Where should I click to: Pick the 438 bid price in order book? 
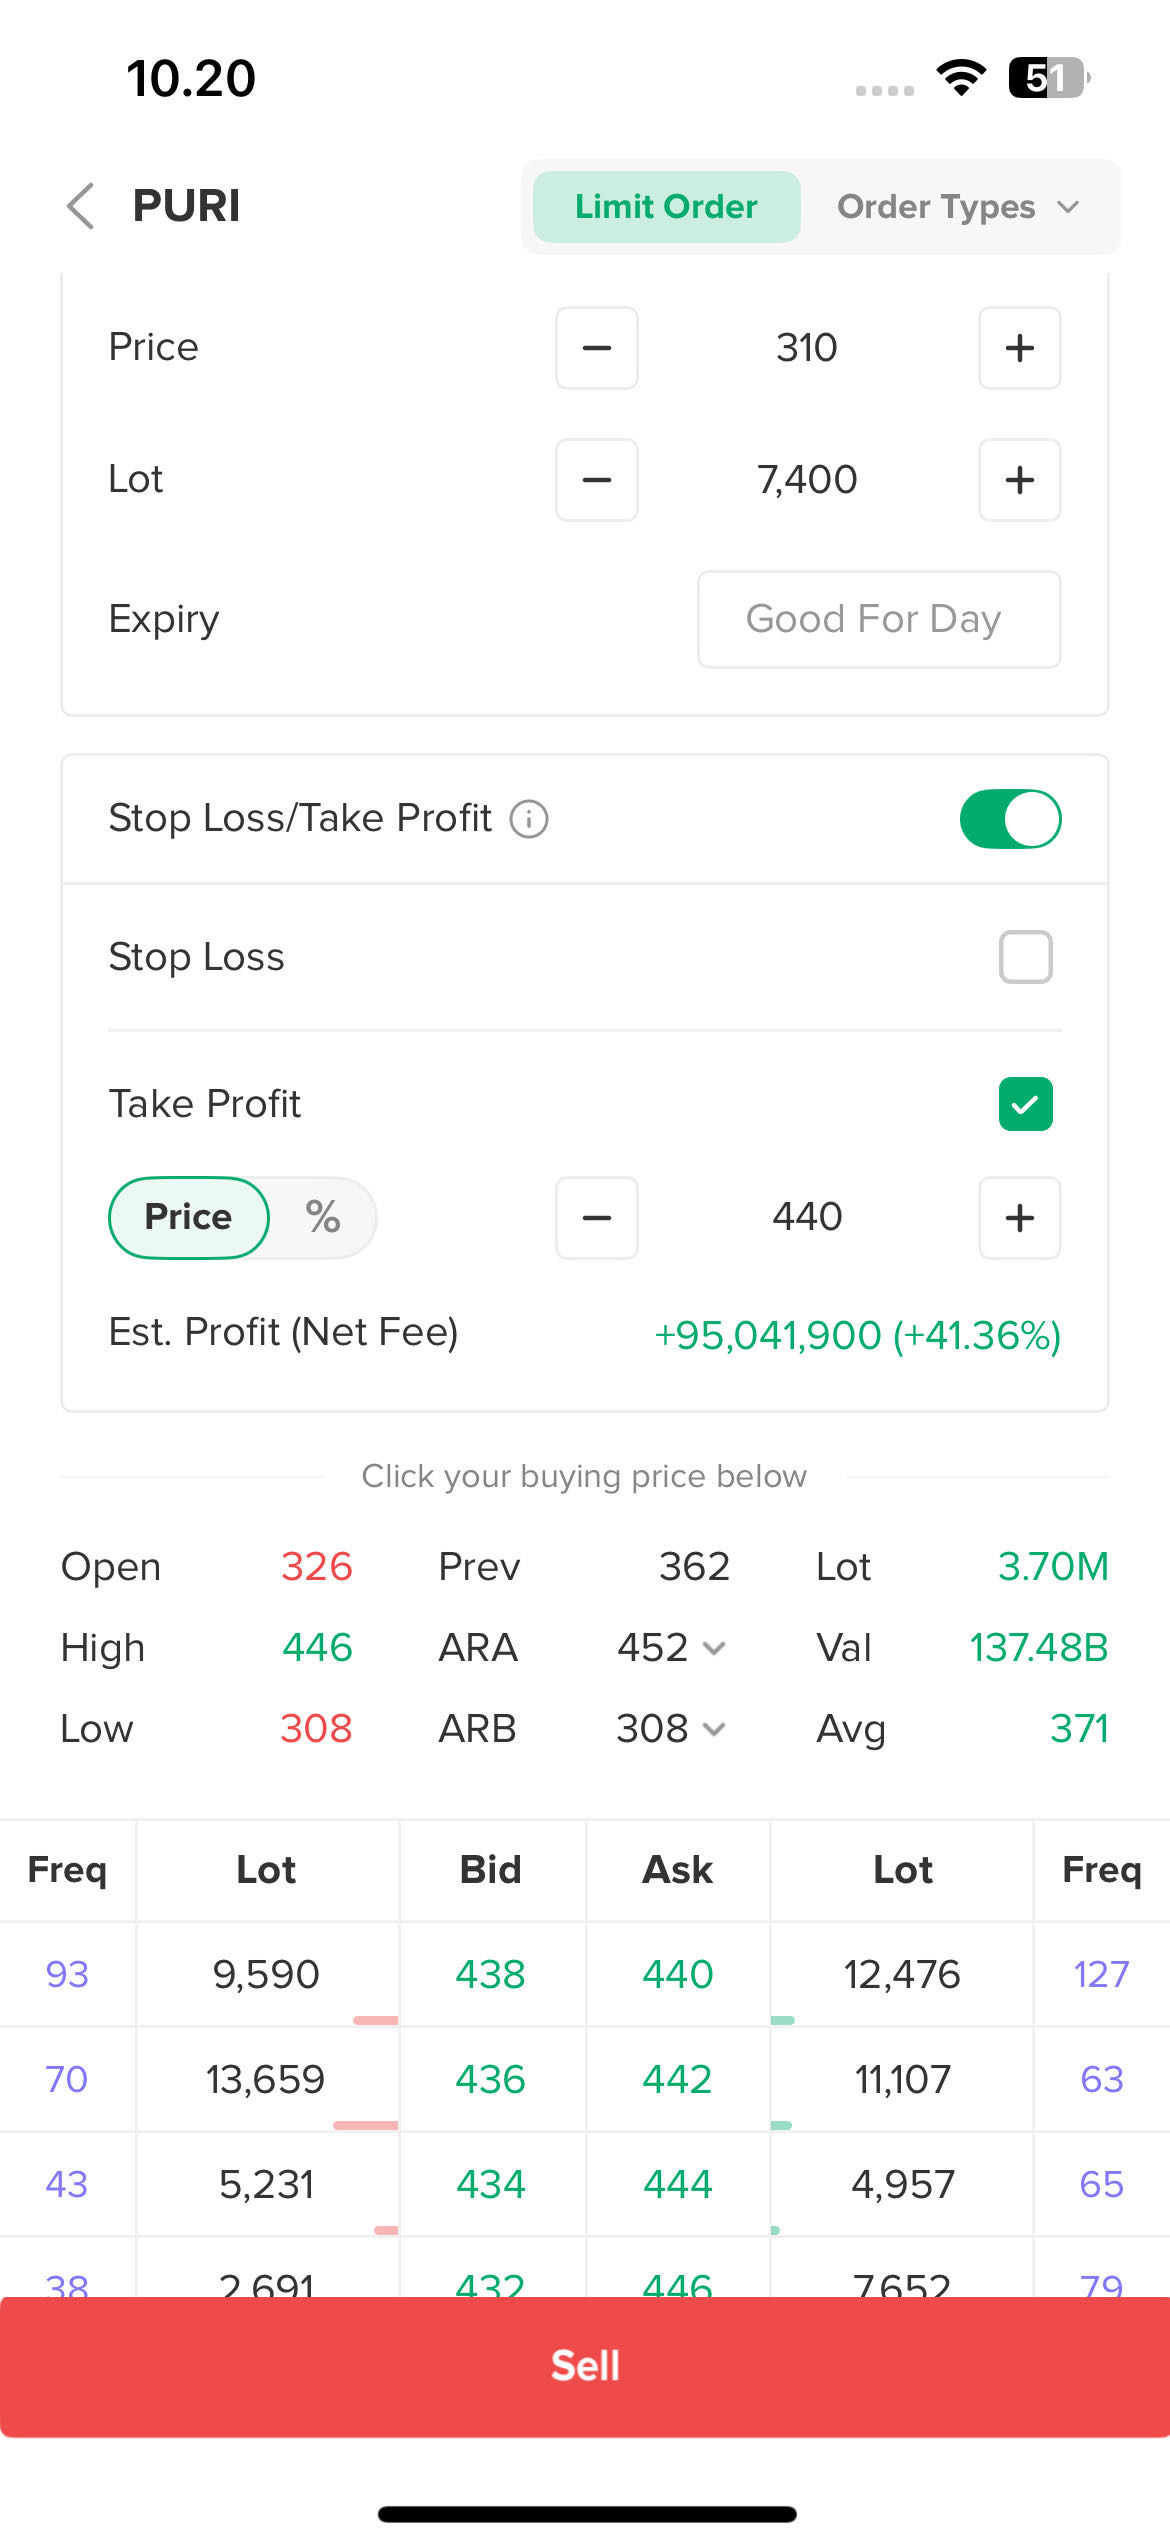pyautogui.click(x=490, y=1974)
